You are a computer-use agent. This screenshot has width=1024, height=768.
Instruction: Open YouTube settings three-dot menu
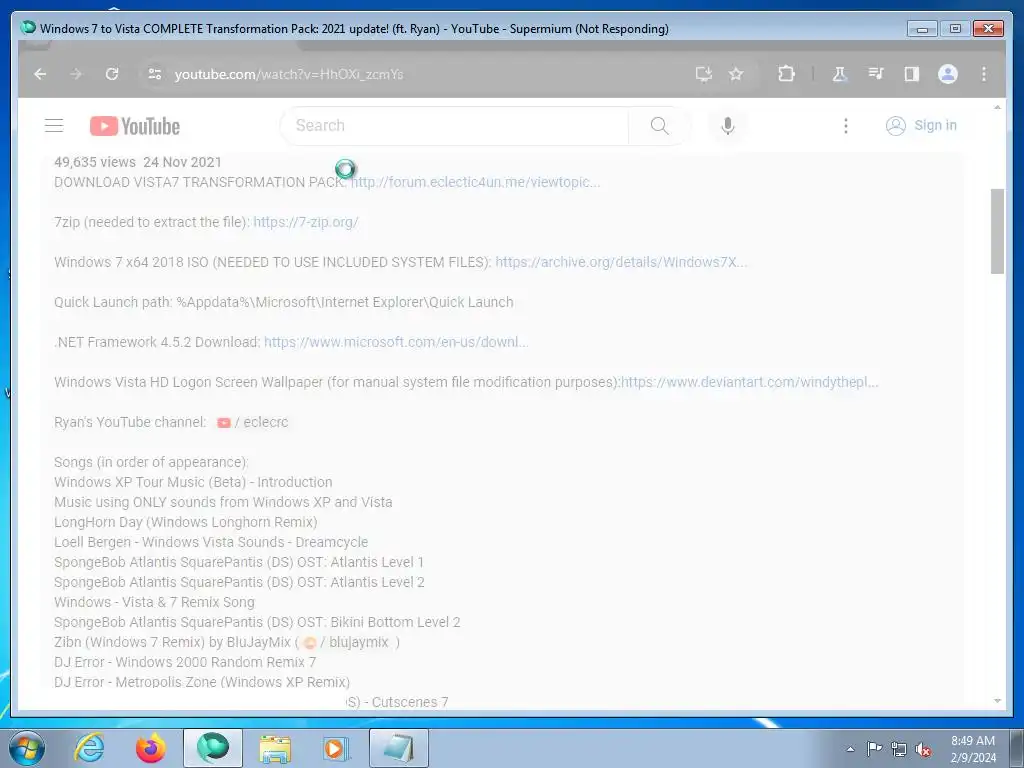[846, 125]
